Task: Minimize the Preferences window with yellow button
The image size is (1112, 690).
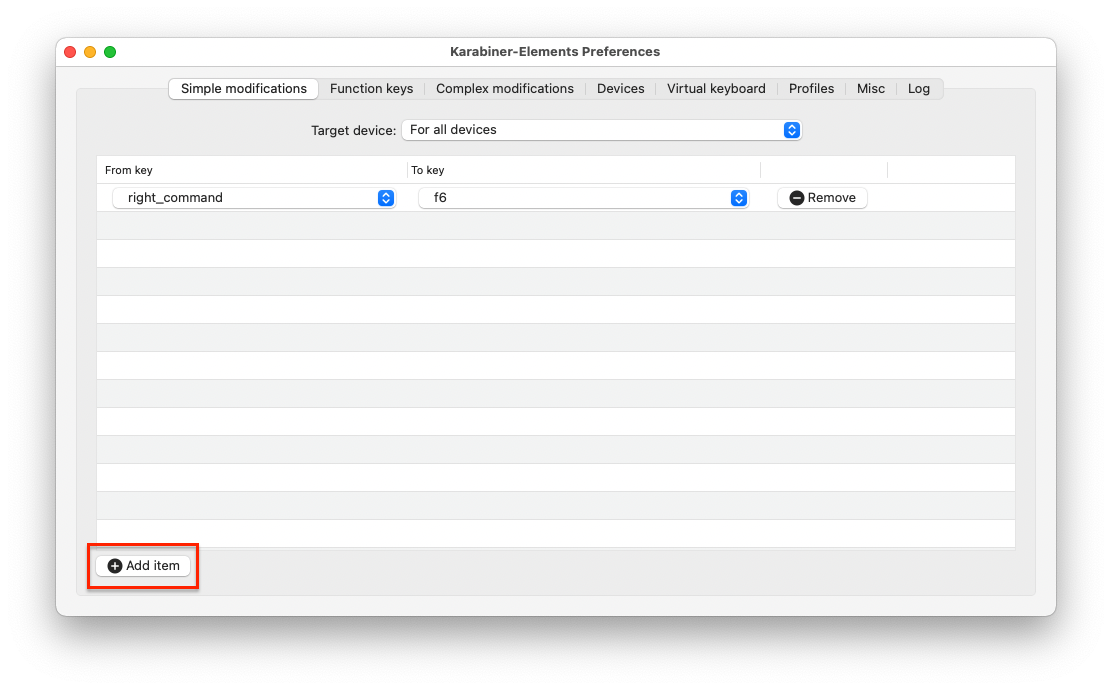Action: pyautogui.click(x=90, y=52)
